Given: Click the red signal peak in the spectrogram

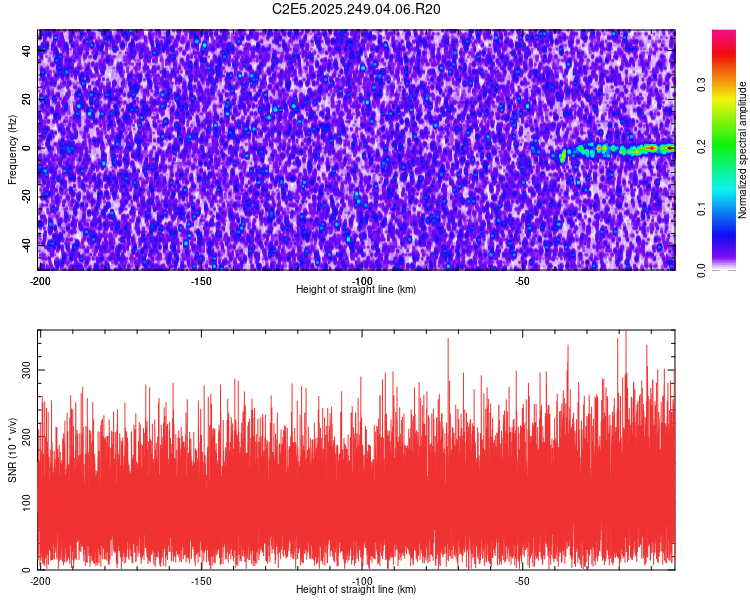Looking at the screenshot, I should (x=652, y=148).
